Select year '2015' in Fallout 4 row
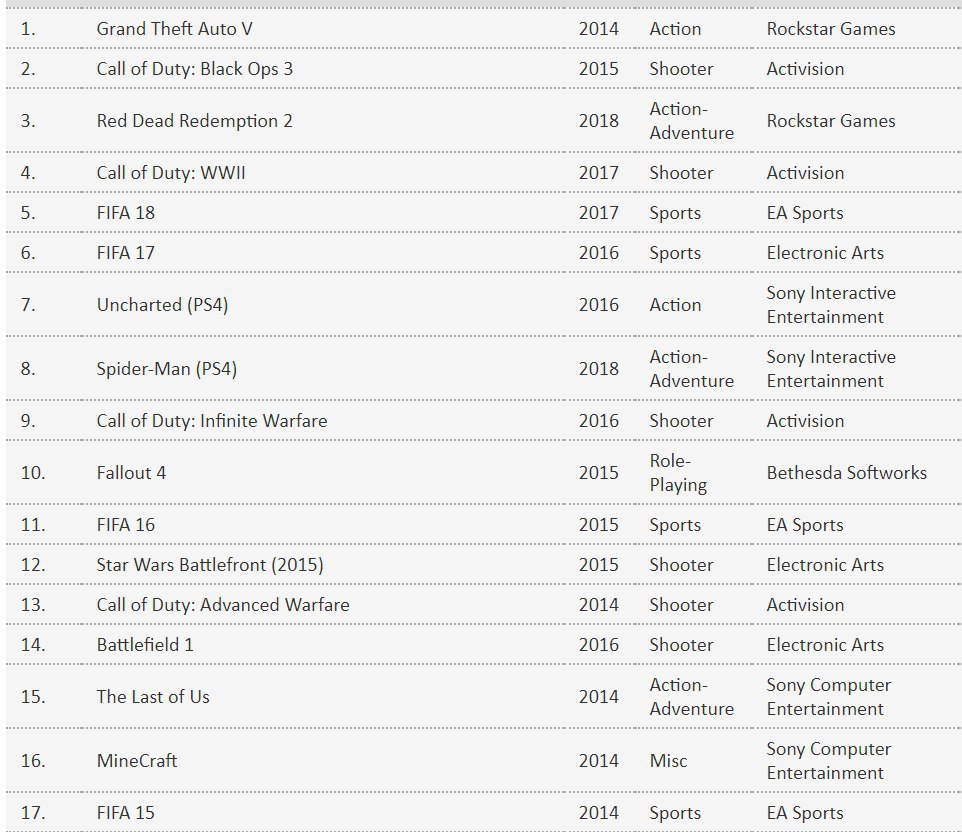 (x=599, y=473)
